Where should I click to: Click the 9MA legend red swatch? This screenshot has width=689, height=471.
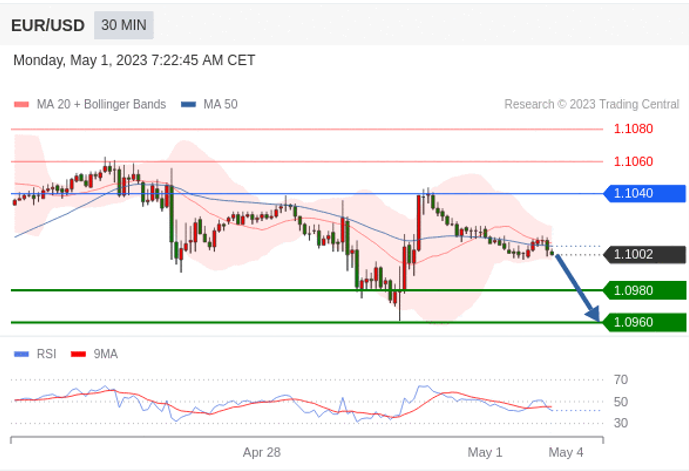pos(78,354)
